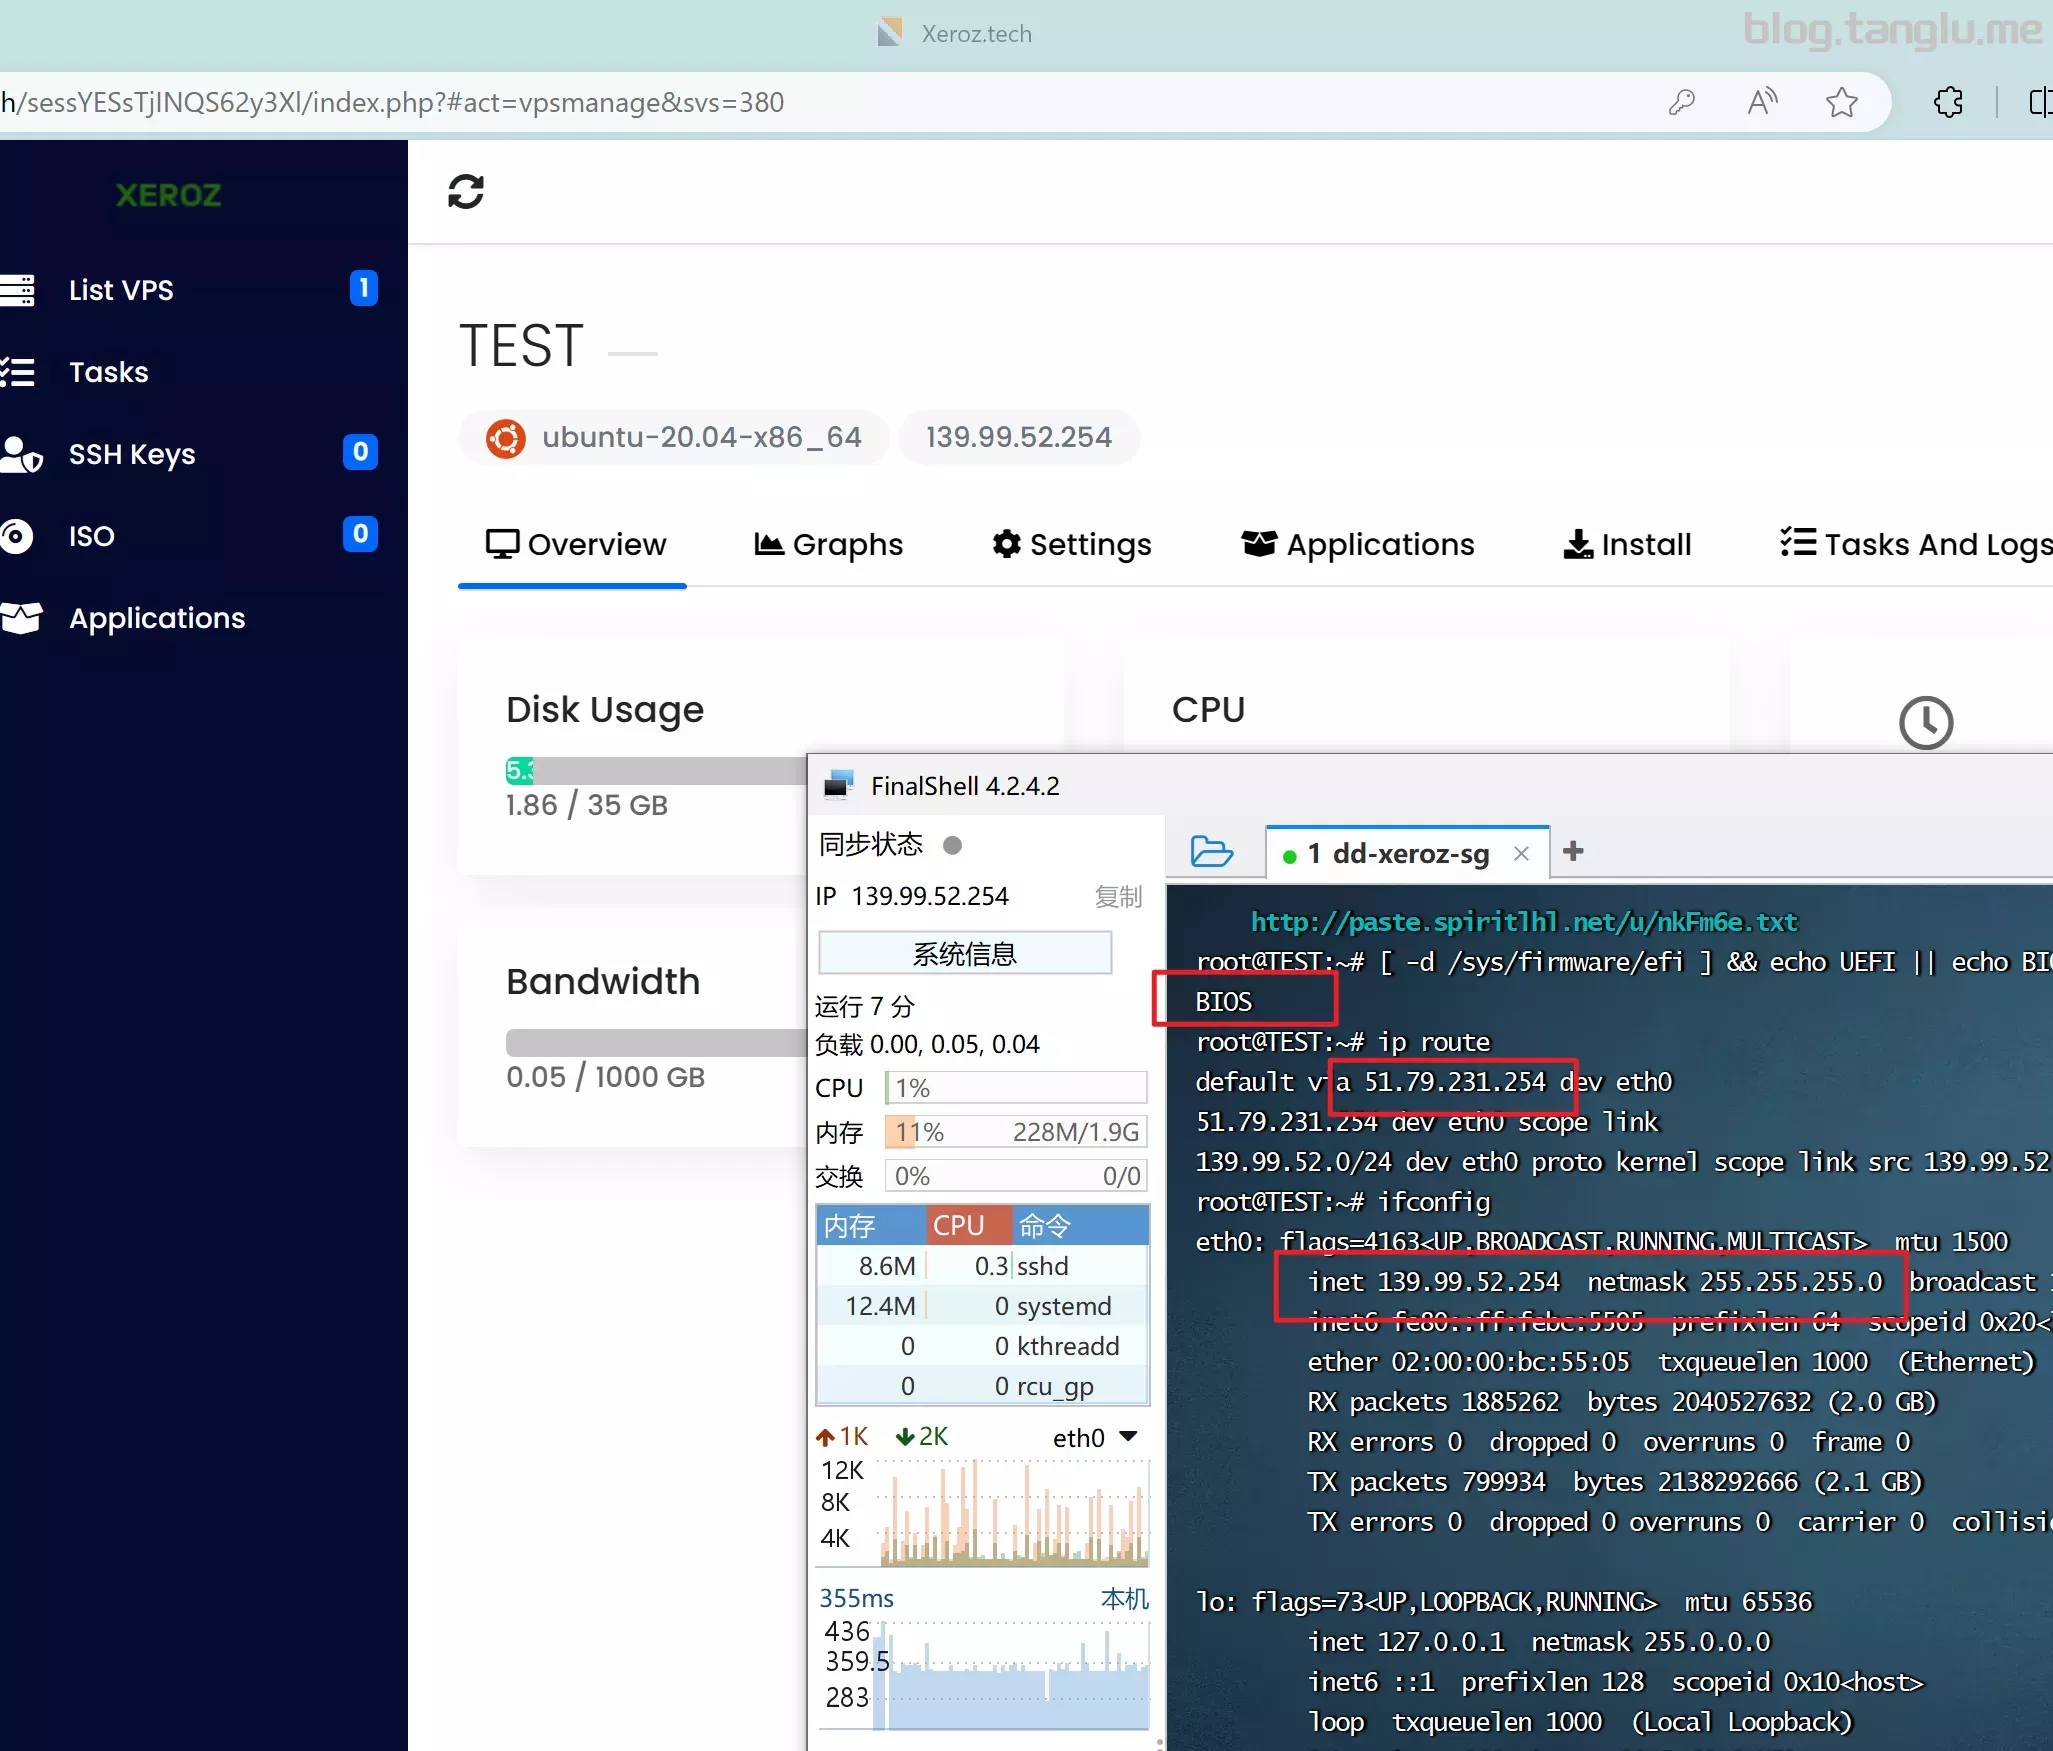
Task: Click the browser favorites star icon
Action: [1841, 102]
